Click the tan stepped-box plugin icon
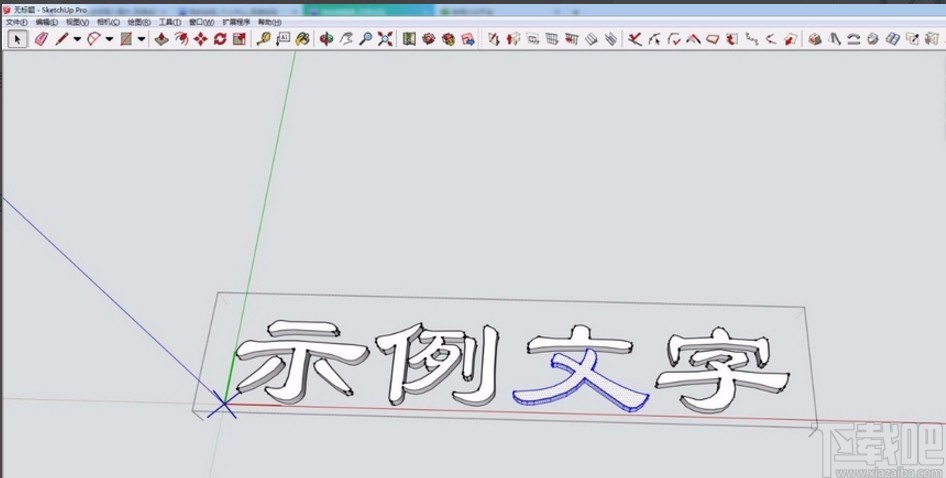This screenshot has height=478, width=946. 814,39
